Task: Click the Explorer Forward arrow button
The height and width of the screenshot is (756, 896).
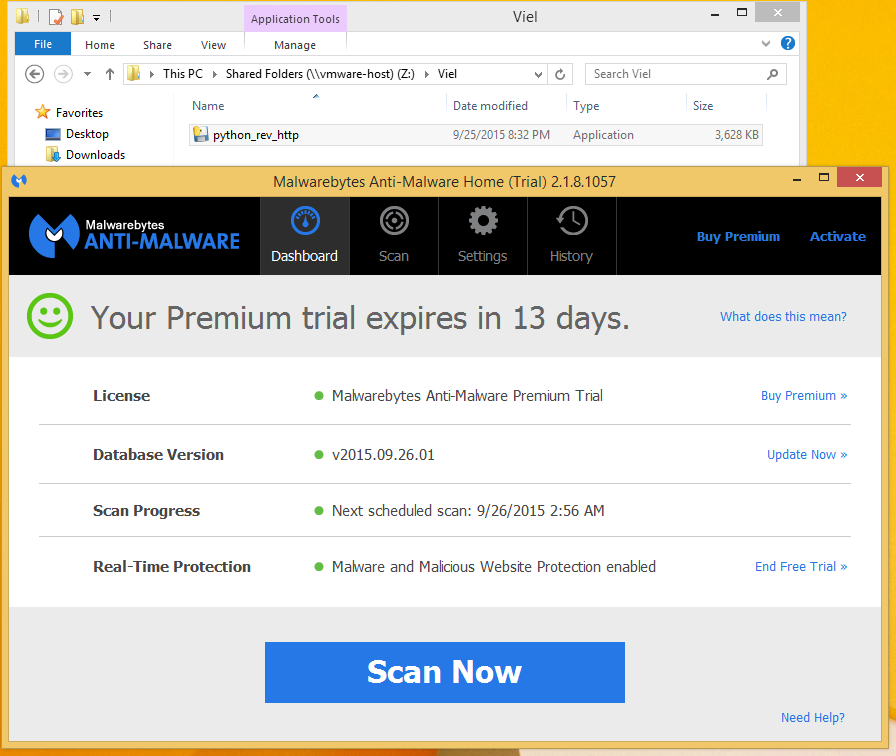Action: (x=63, y=74)
